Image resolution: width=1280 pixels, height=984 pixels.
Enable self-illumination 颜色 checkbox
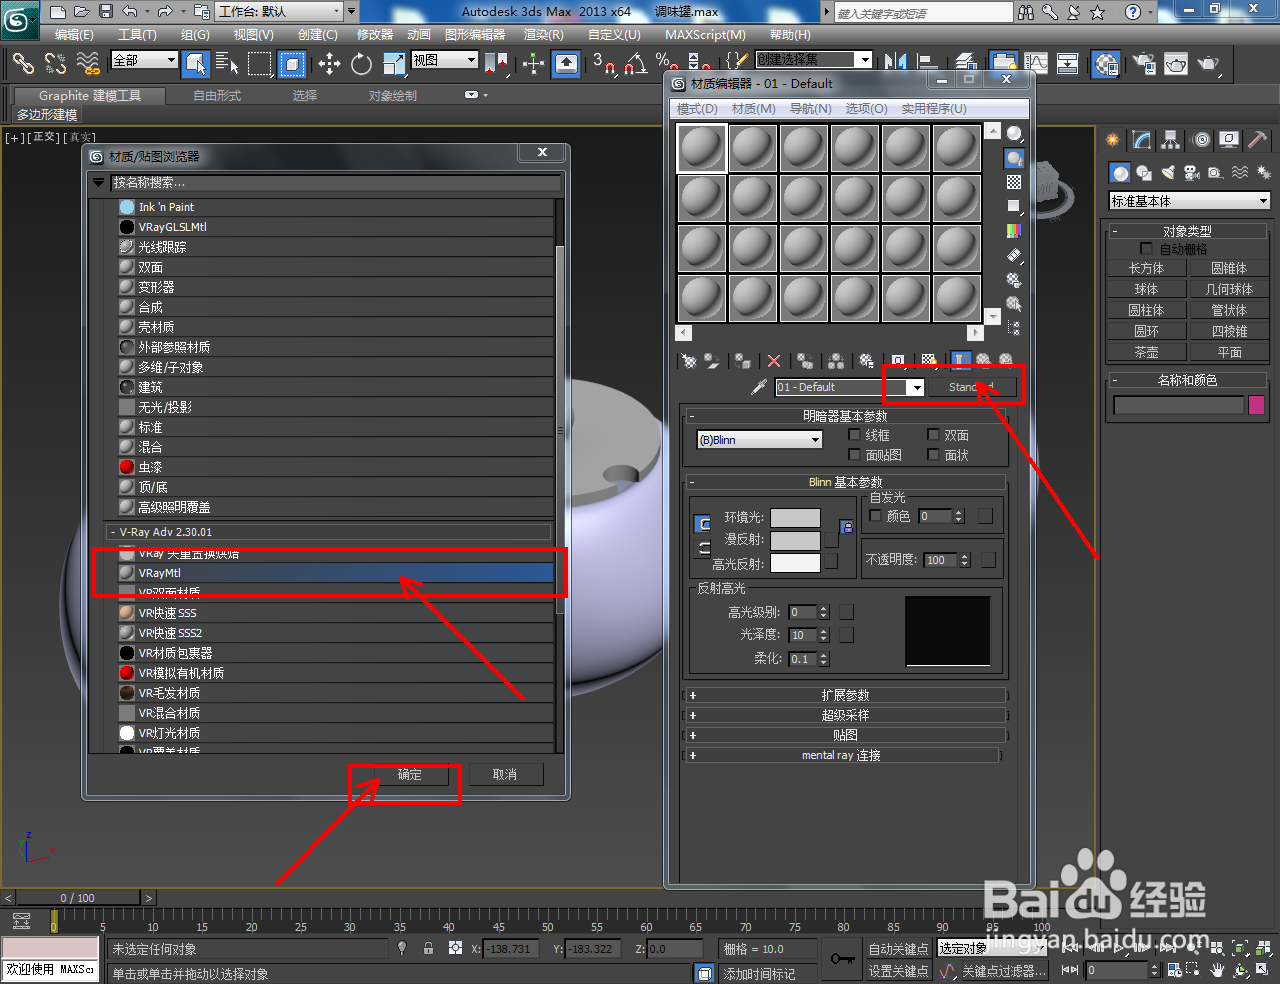click(876, 516)
